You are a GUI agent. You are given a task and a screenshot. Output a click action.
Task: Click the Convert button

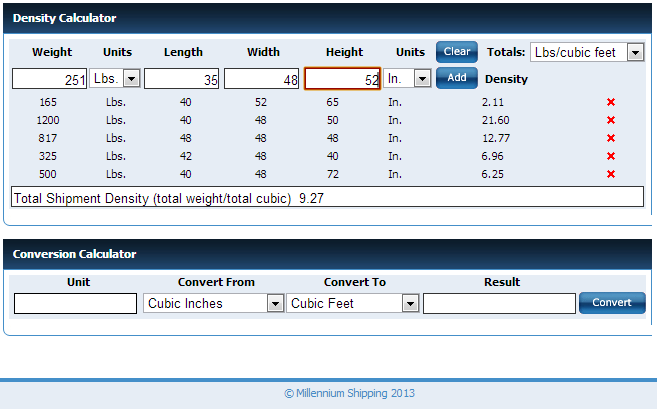point(611,303)
